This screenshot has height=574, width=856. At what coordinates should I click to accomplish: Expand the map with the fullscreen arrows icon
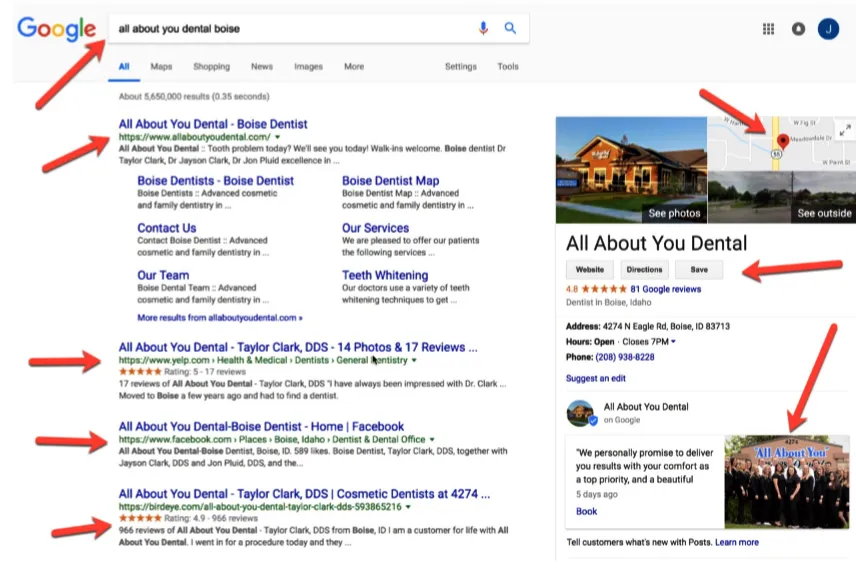tap(845, 130)
